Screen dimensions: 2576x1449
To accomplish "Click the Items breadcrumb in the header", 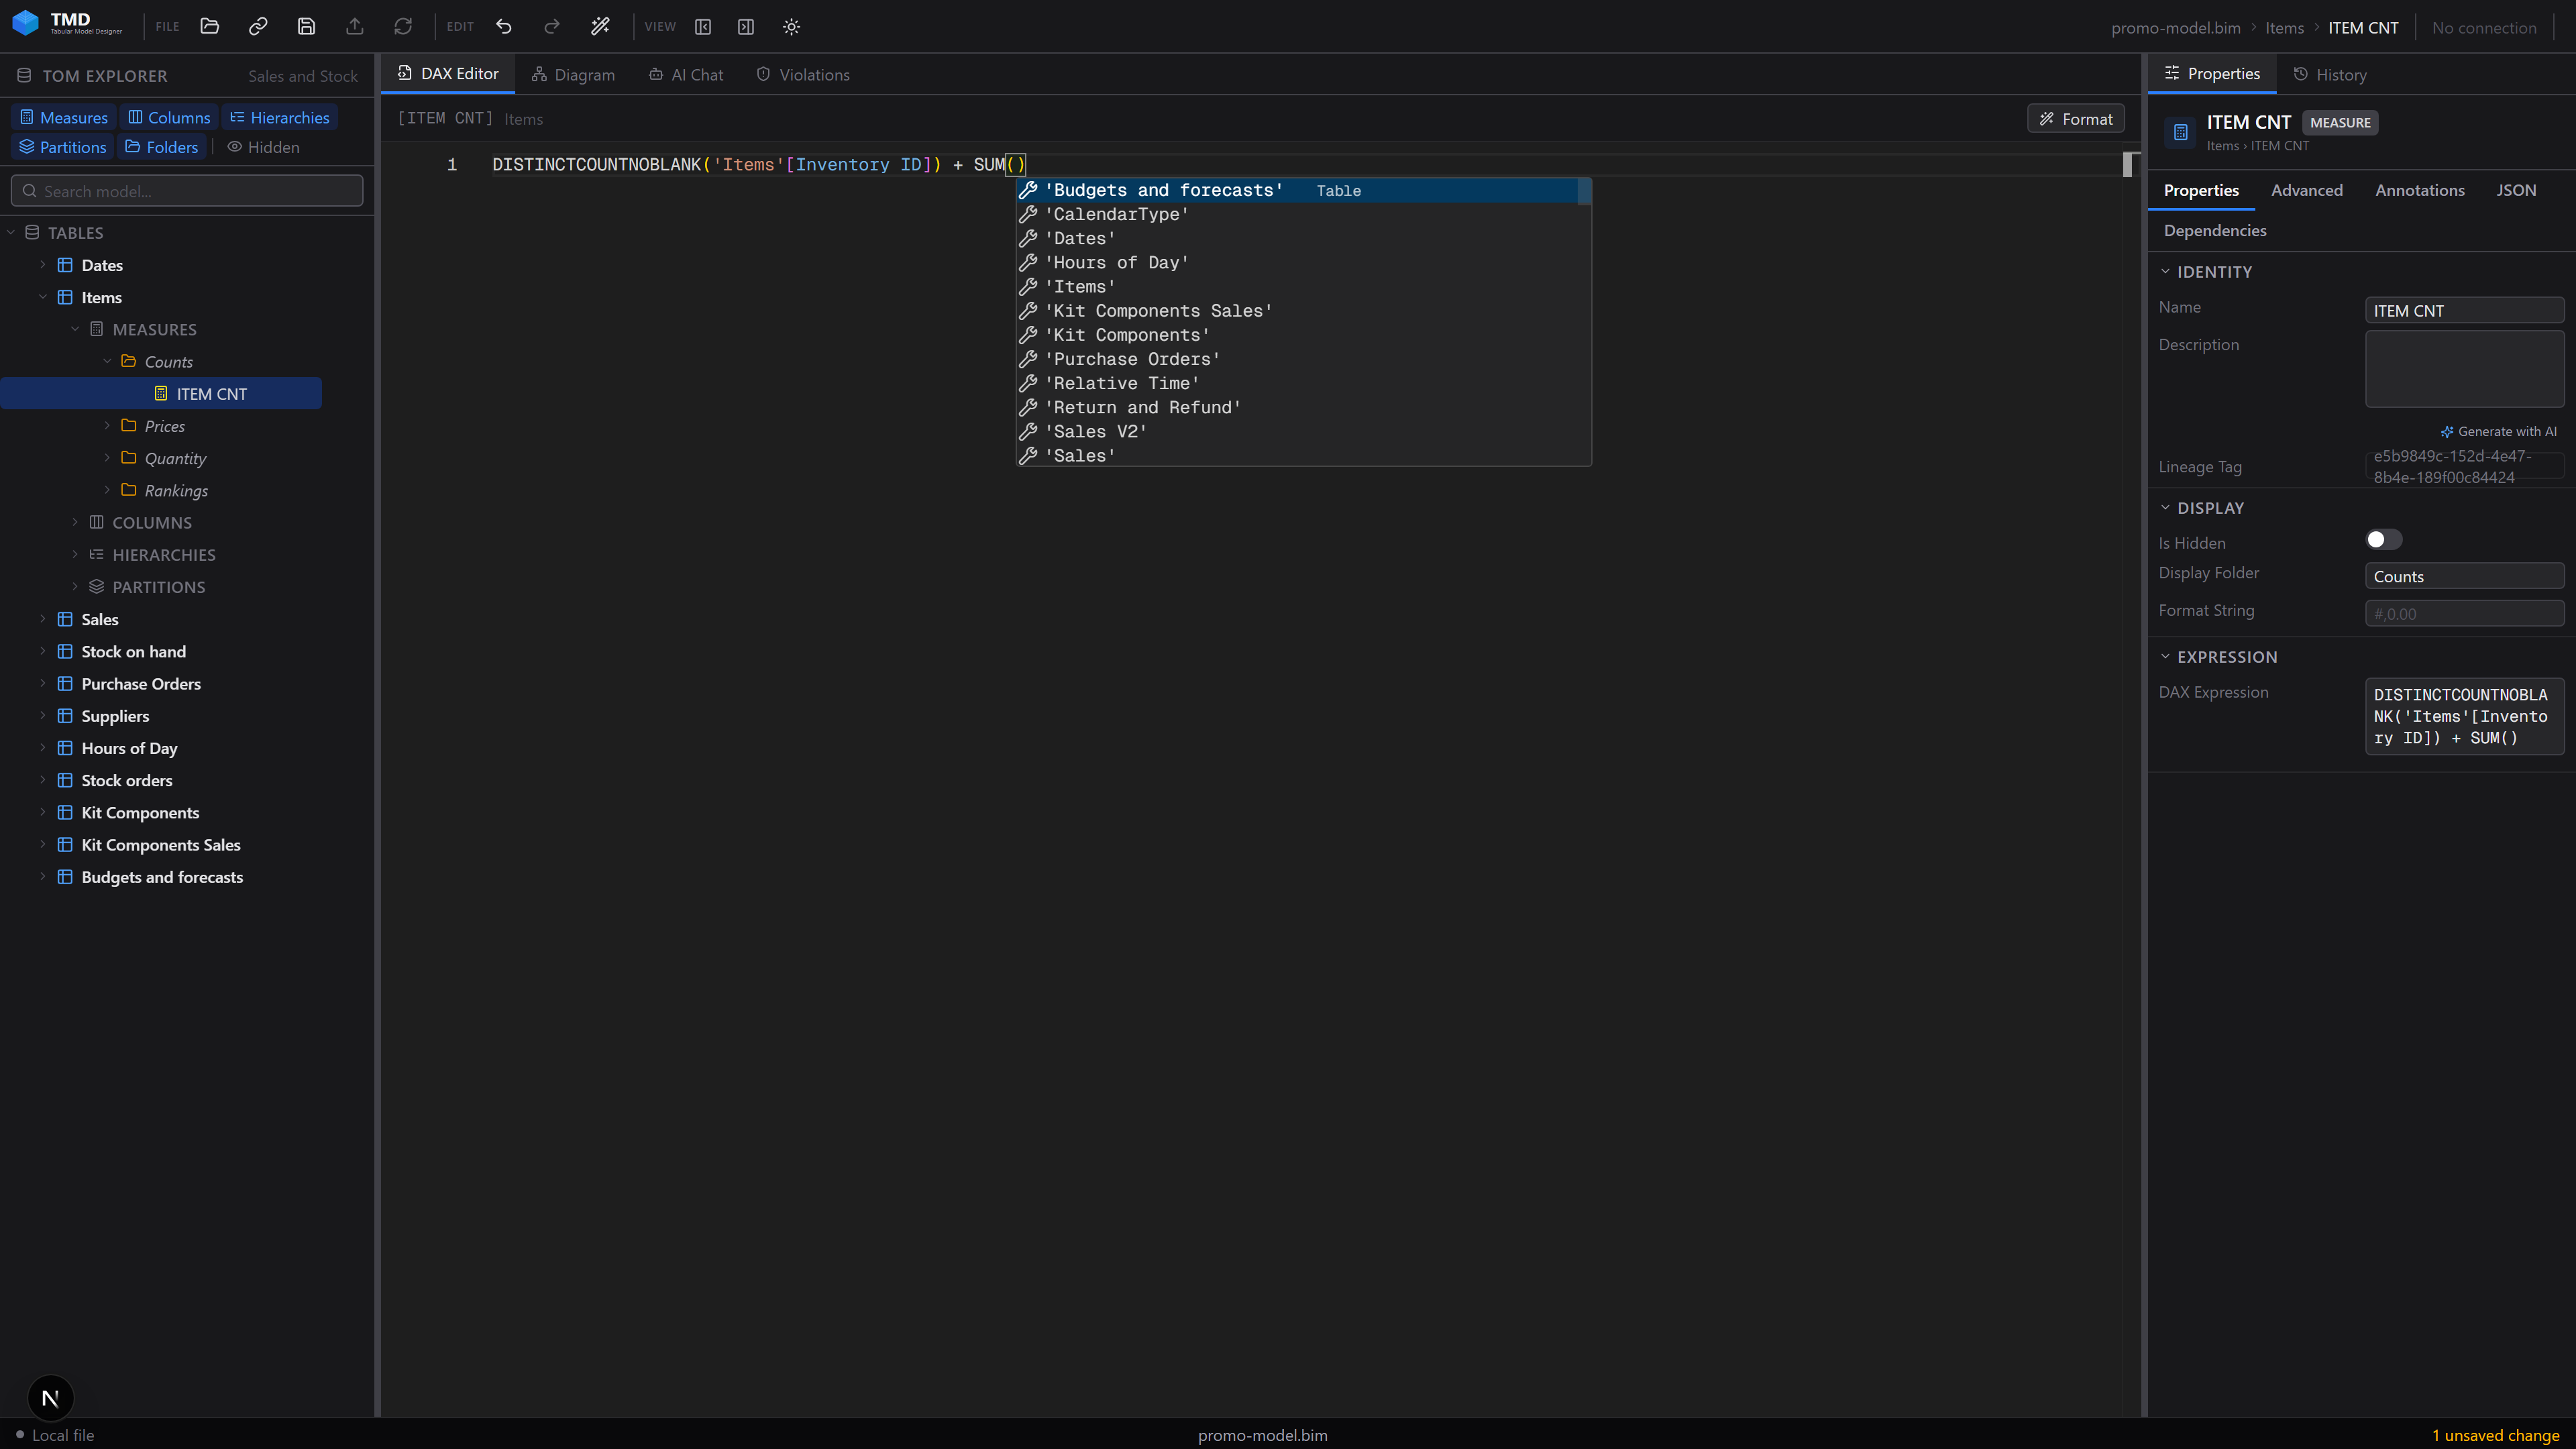I will tap(2285, 28).
